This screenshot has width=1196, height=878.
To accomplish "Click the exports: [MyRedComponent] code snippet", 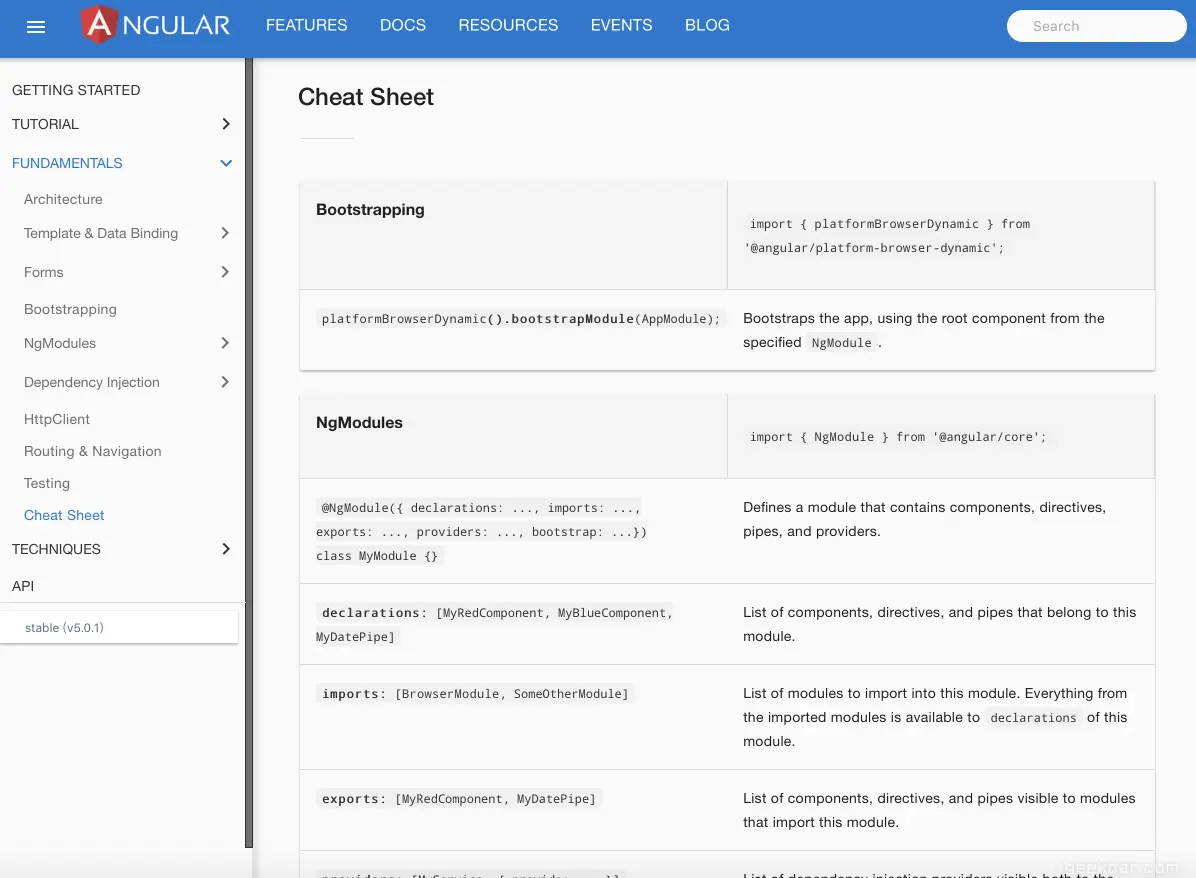I will point(459,799).
